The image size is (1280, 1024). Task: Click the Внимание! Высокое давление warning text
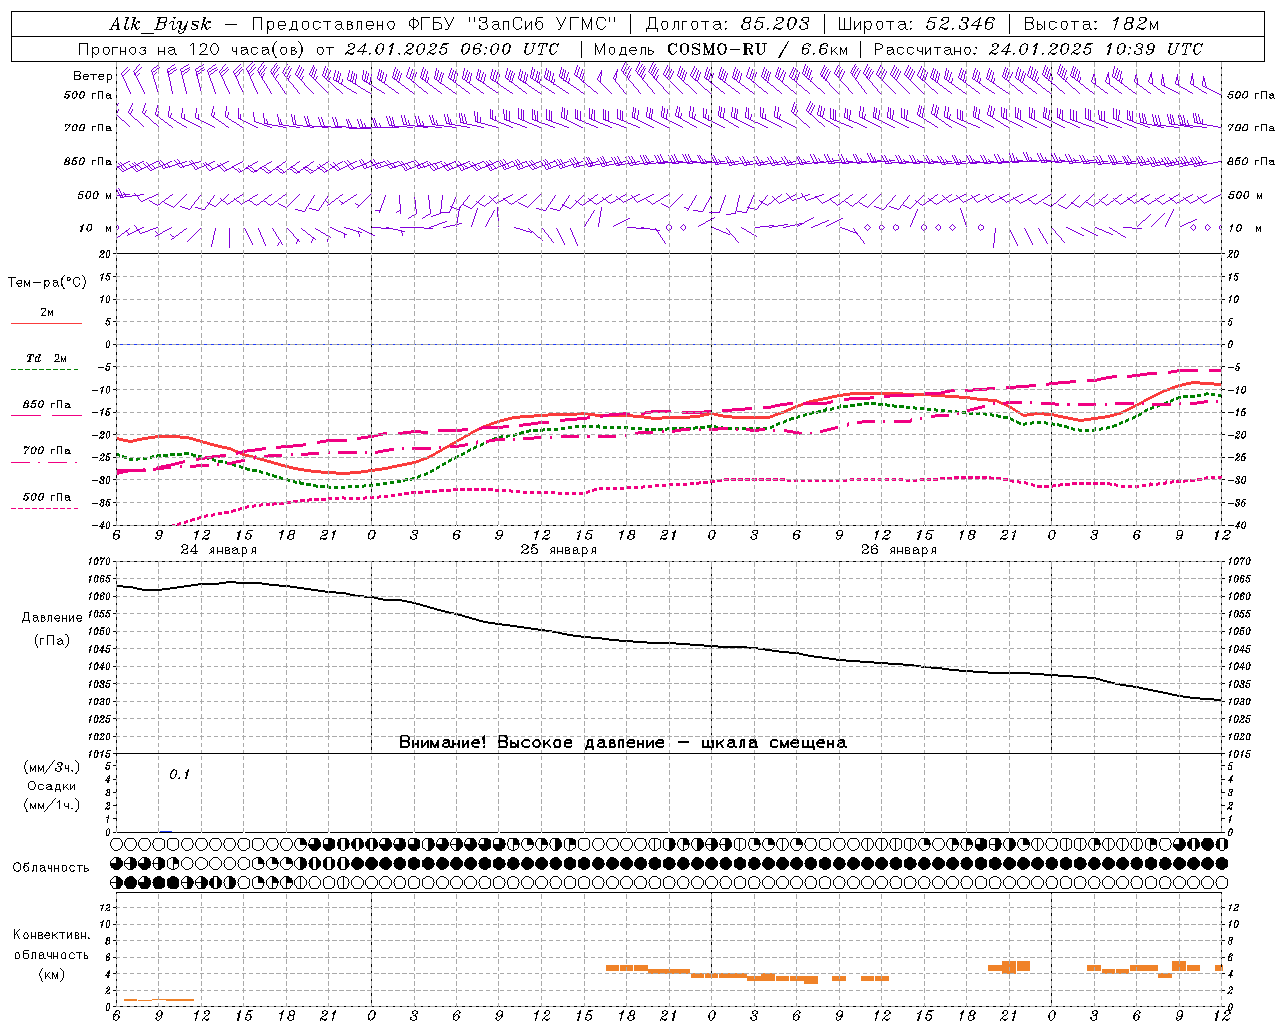coord(622,743)
